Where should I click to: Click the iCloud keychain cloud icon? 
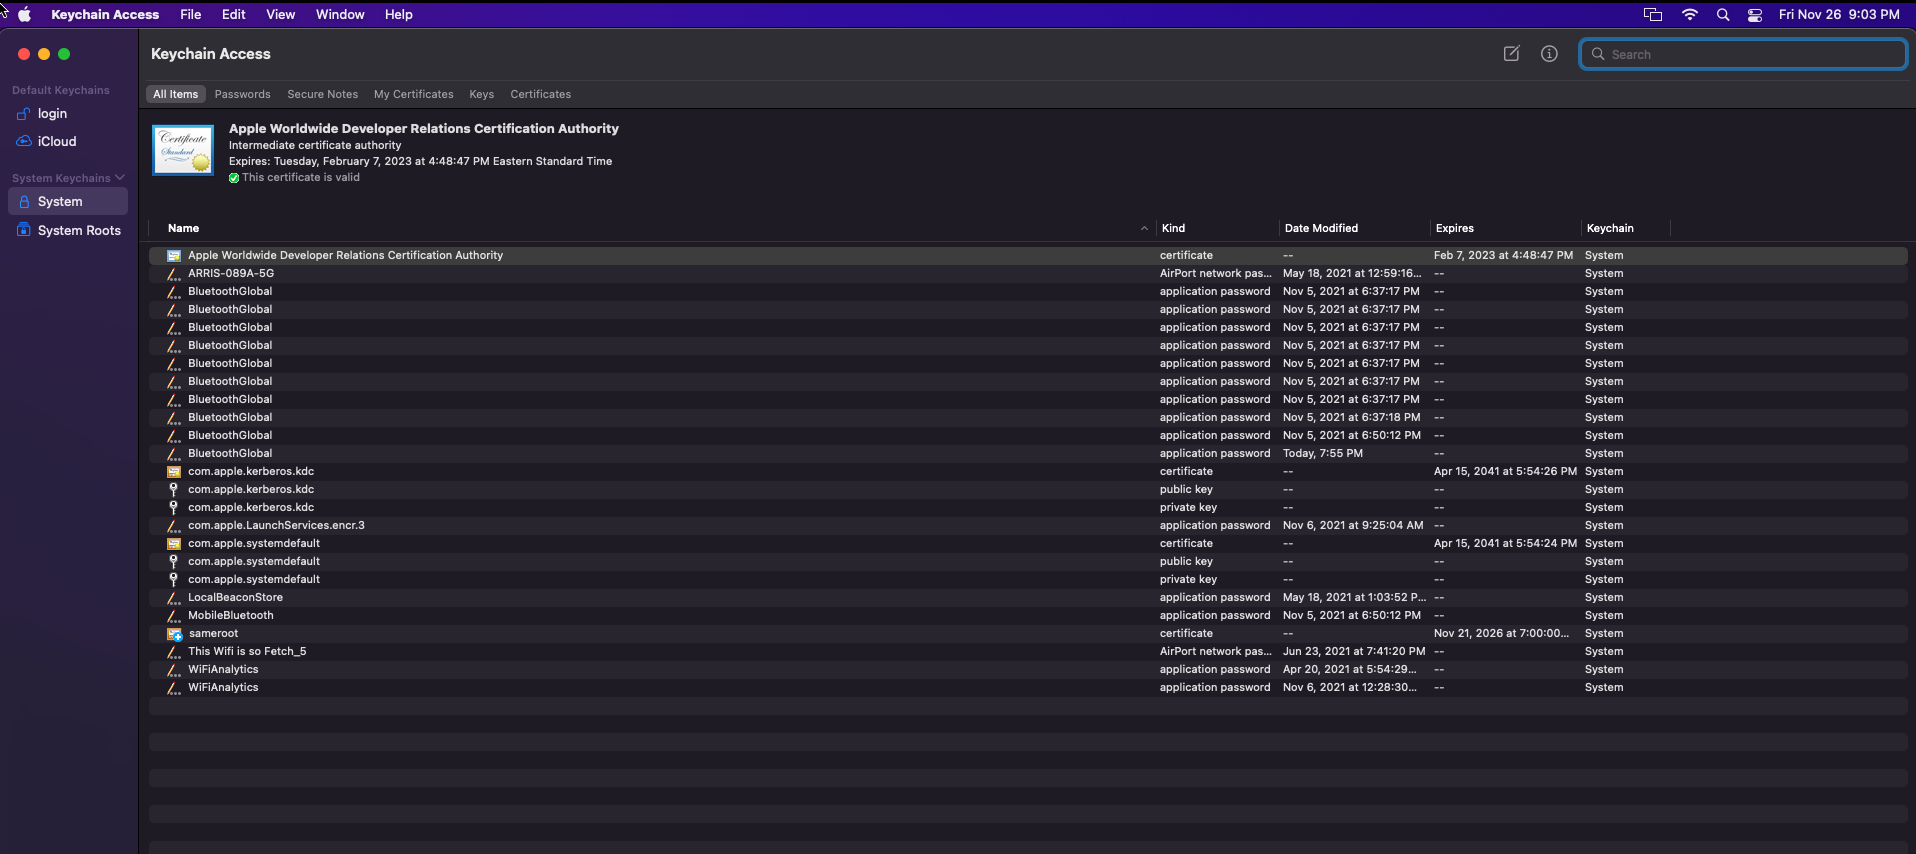click(x=24, y=142)
